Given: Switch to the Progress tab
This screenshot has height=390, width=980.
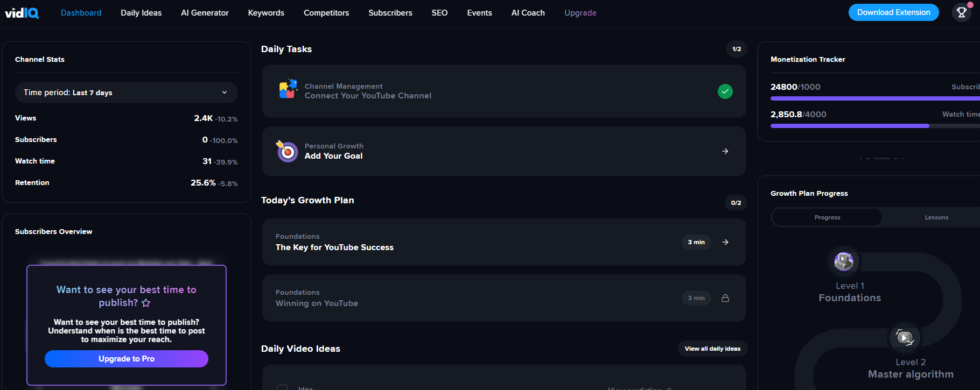Looking at the screenshot, I should click(x=827, y=218).
